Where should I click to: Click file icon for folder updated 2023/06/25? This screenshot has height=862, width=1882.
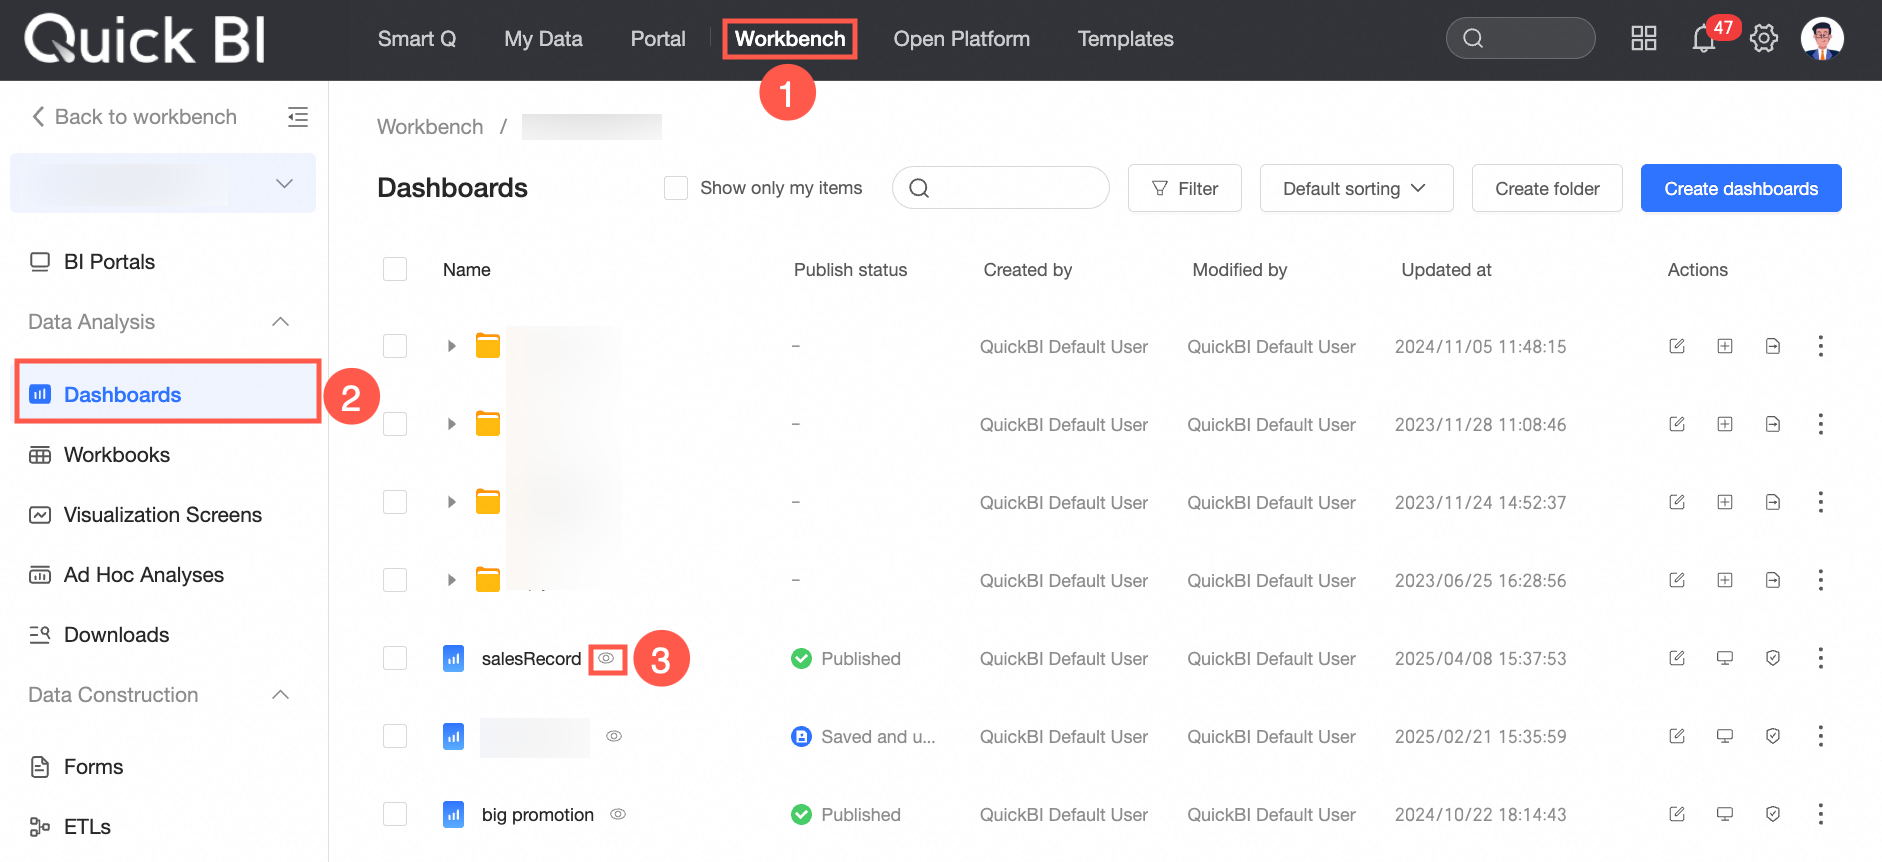click(x=1773, y=580)
